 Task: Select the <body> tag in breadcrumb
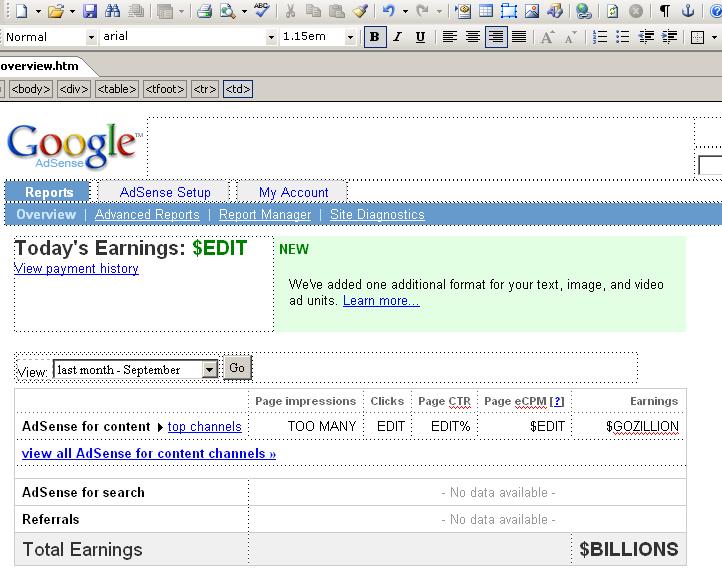coord(31,89)
